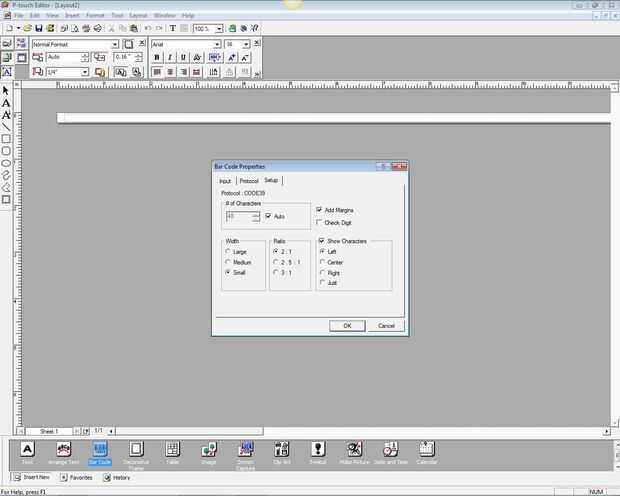The width and height of the screenshot is (620, 496).
Task: Click the 0.16" margin spinner arrows
Action: coord(138,57)
